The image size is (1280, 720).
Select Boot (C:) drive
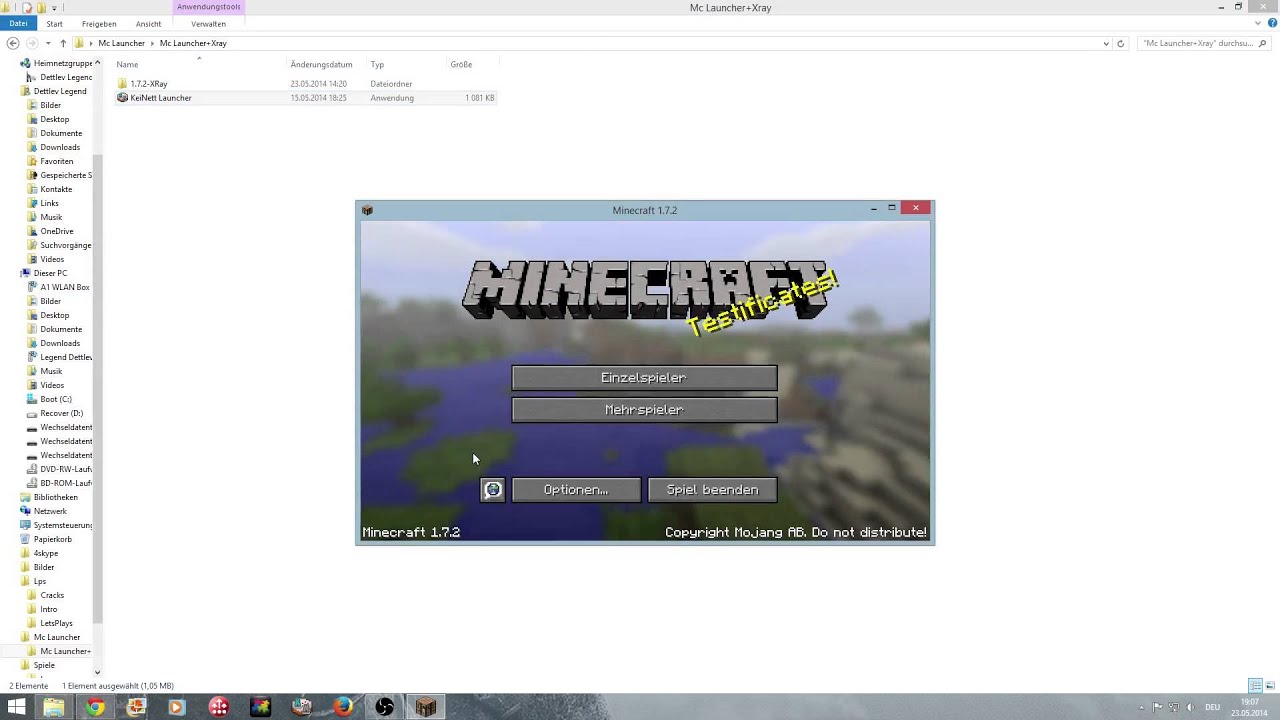point(55,399)
